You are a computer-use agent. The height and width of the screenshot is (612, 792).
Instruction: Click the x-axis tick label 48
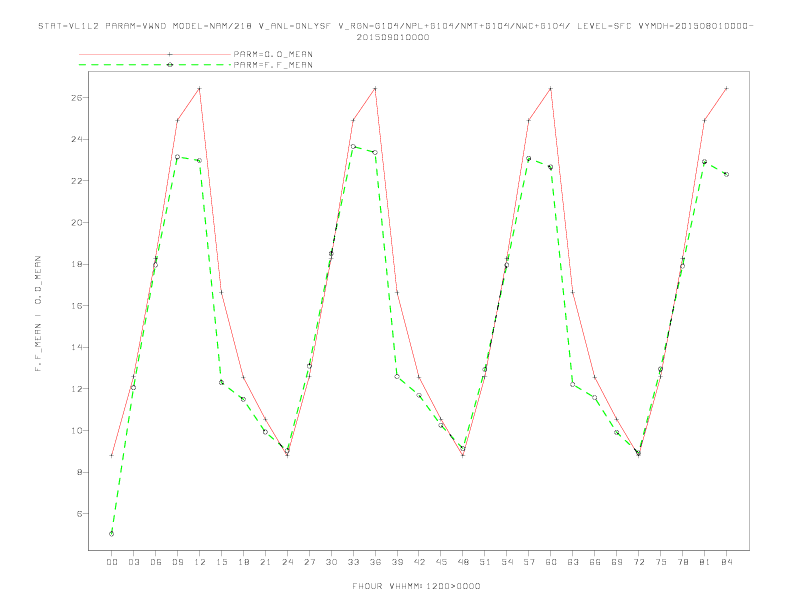pyautogui.click(x=463, y=562)
